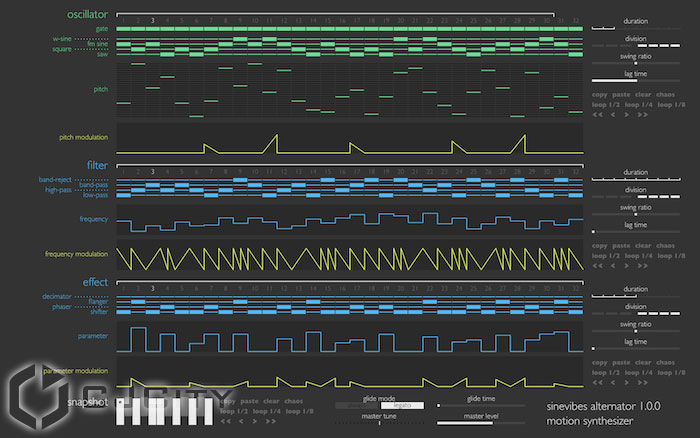Toggle oscillator gate at step 16

pyautogui.click(x=342, y=29)
